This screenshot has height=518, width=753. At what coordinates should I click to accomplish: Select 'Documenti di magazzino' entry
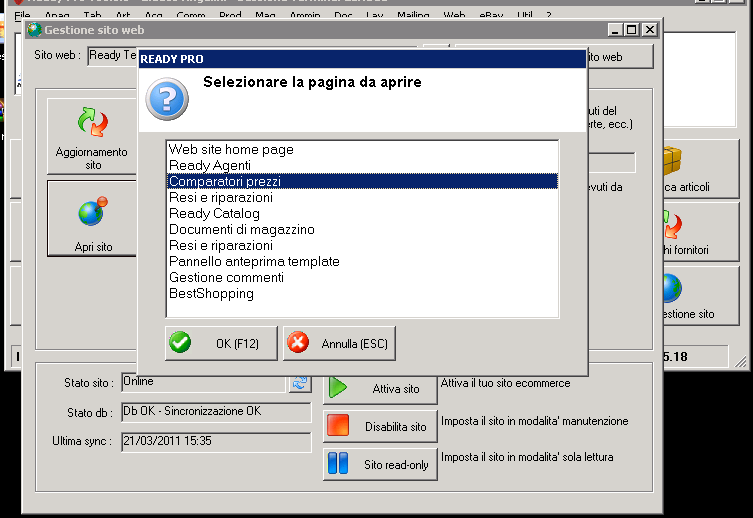pyautogui.click(x=362, y=229)
